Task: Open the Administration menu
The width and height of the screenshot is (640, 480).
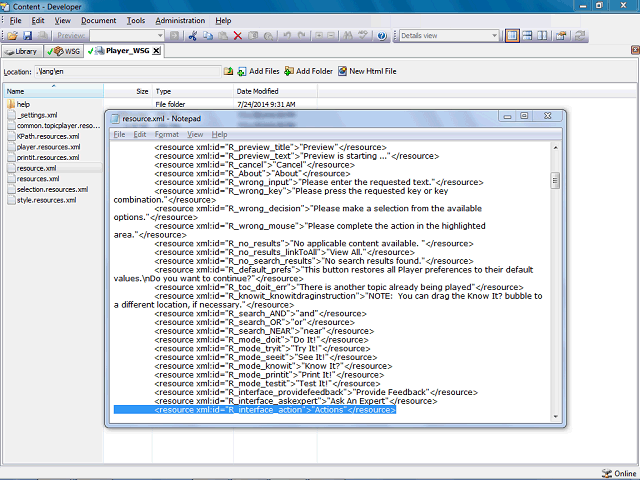Action: [180, 20]
